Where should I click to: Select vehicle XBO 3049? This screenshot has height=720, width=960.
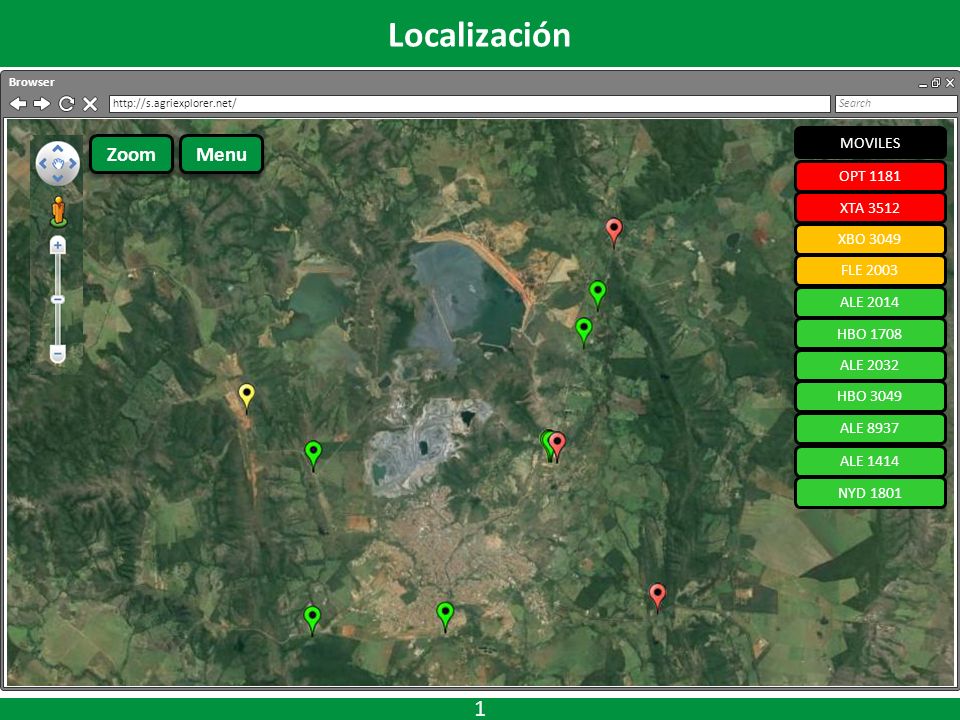click(x=870, y=239)
